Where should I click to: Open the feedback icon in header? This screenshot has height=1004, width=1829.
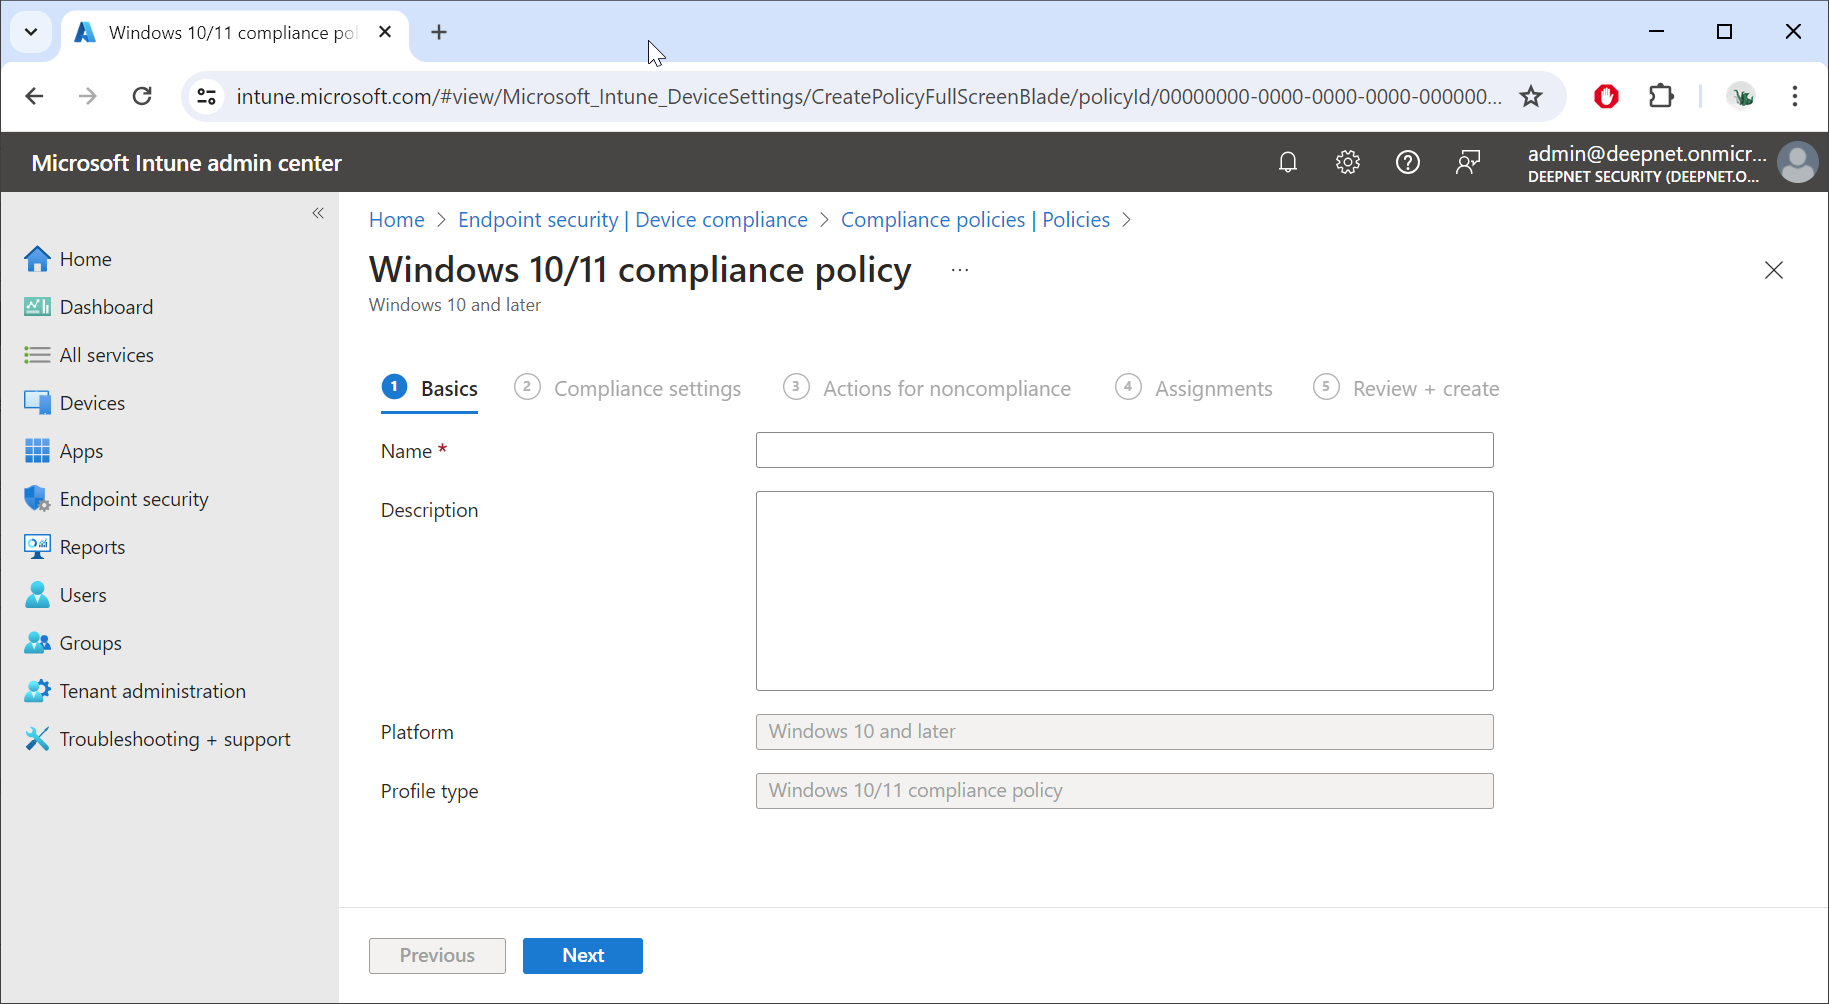(1468, 162)
